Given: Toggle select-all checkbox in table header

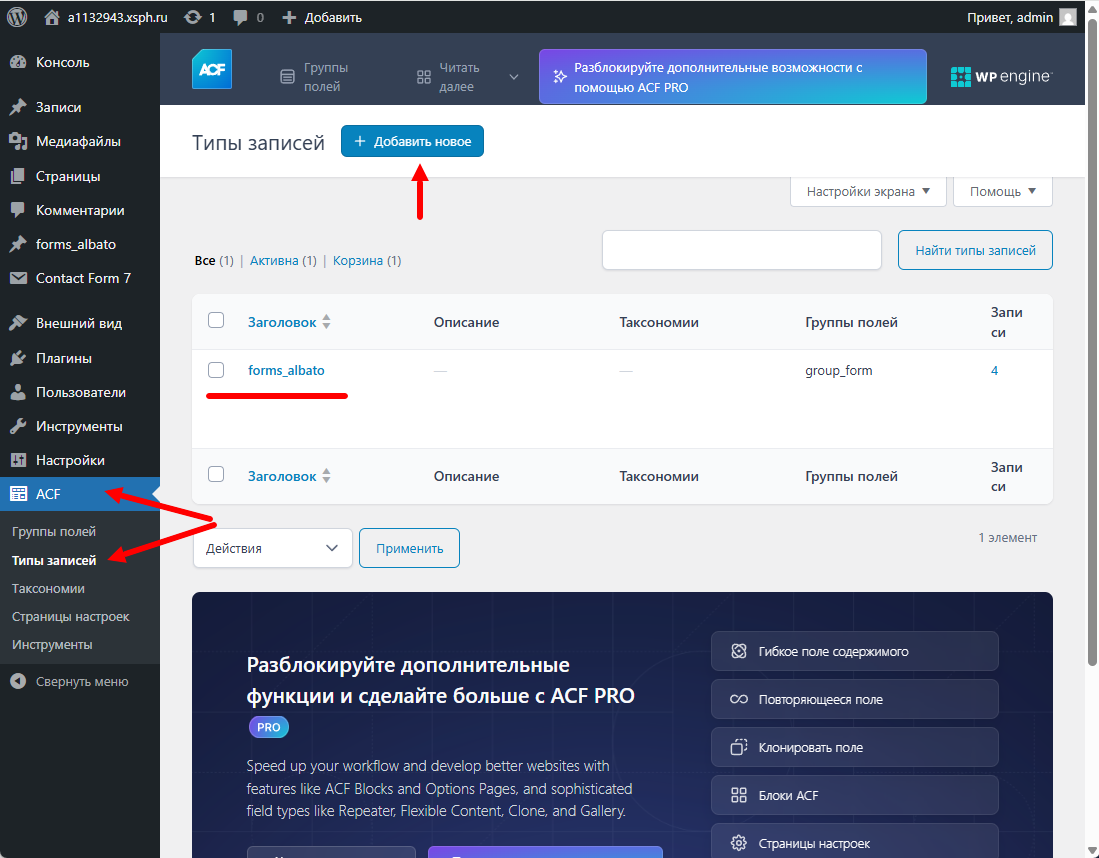Looking at the screenshot, I should click(x=216, y=320).
